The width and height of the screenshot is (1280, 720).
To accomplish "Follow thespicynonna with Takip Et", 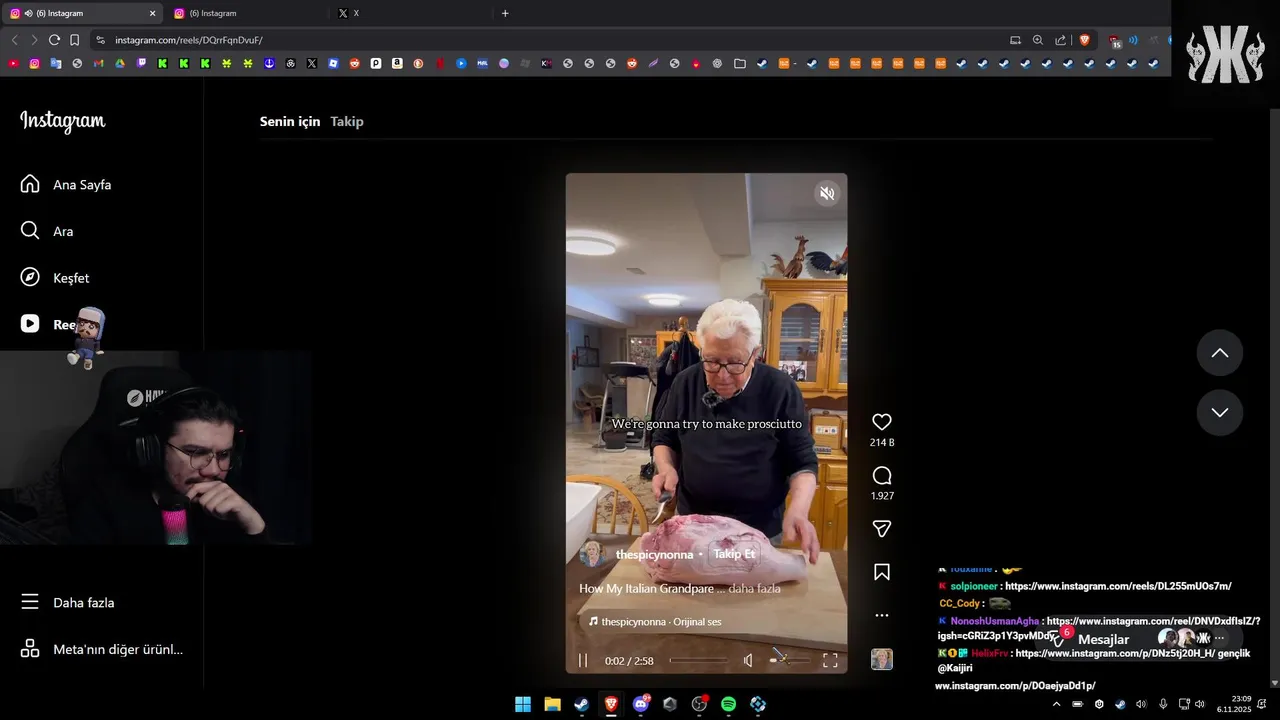I will click(734, 554).
